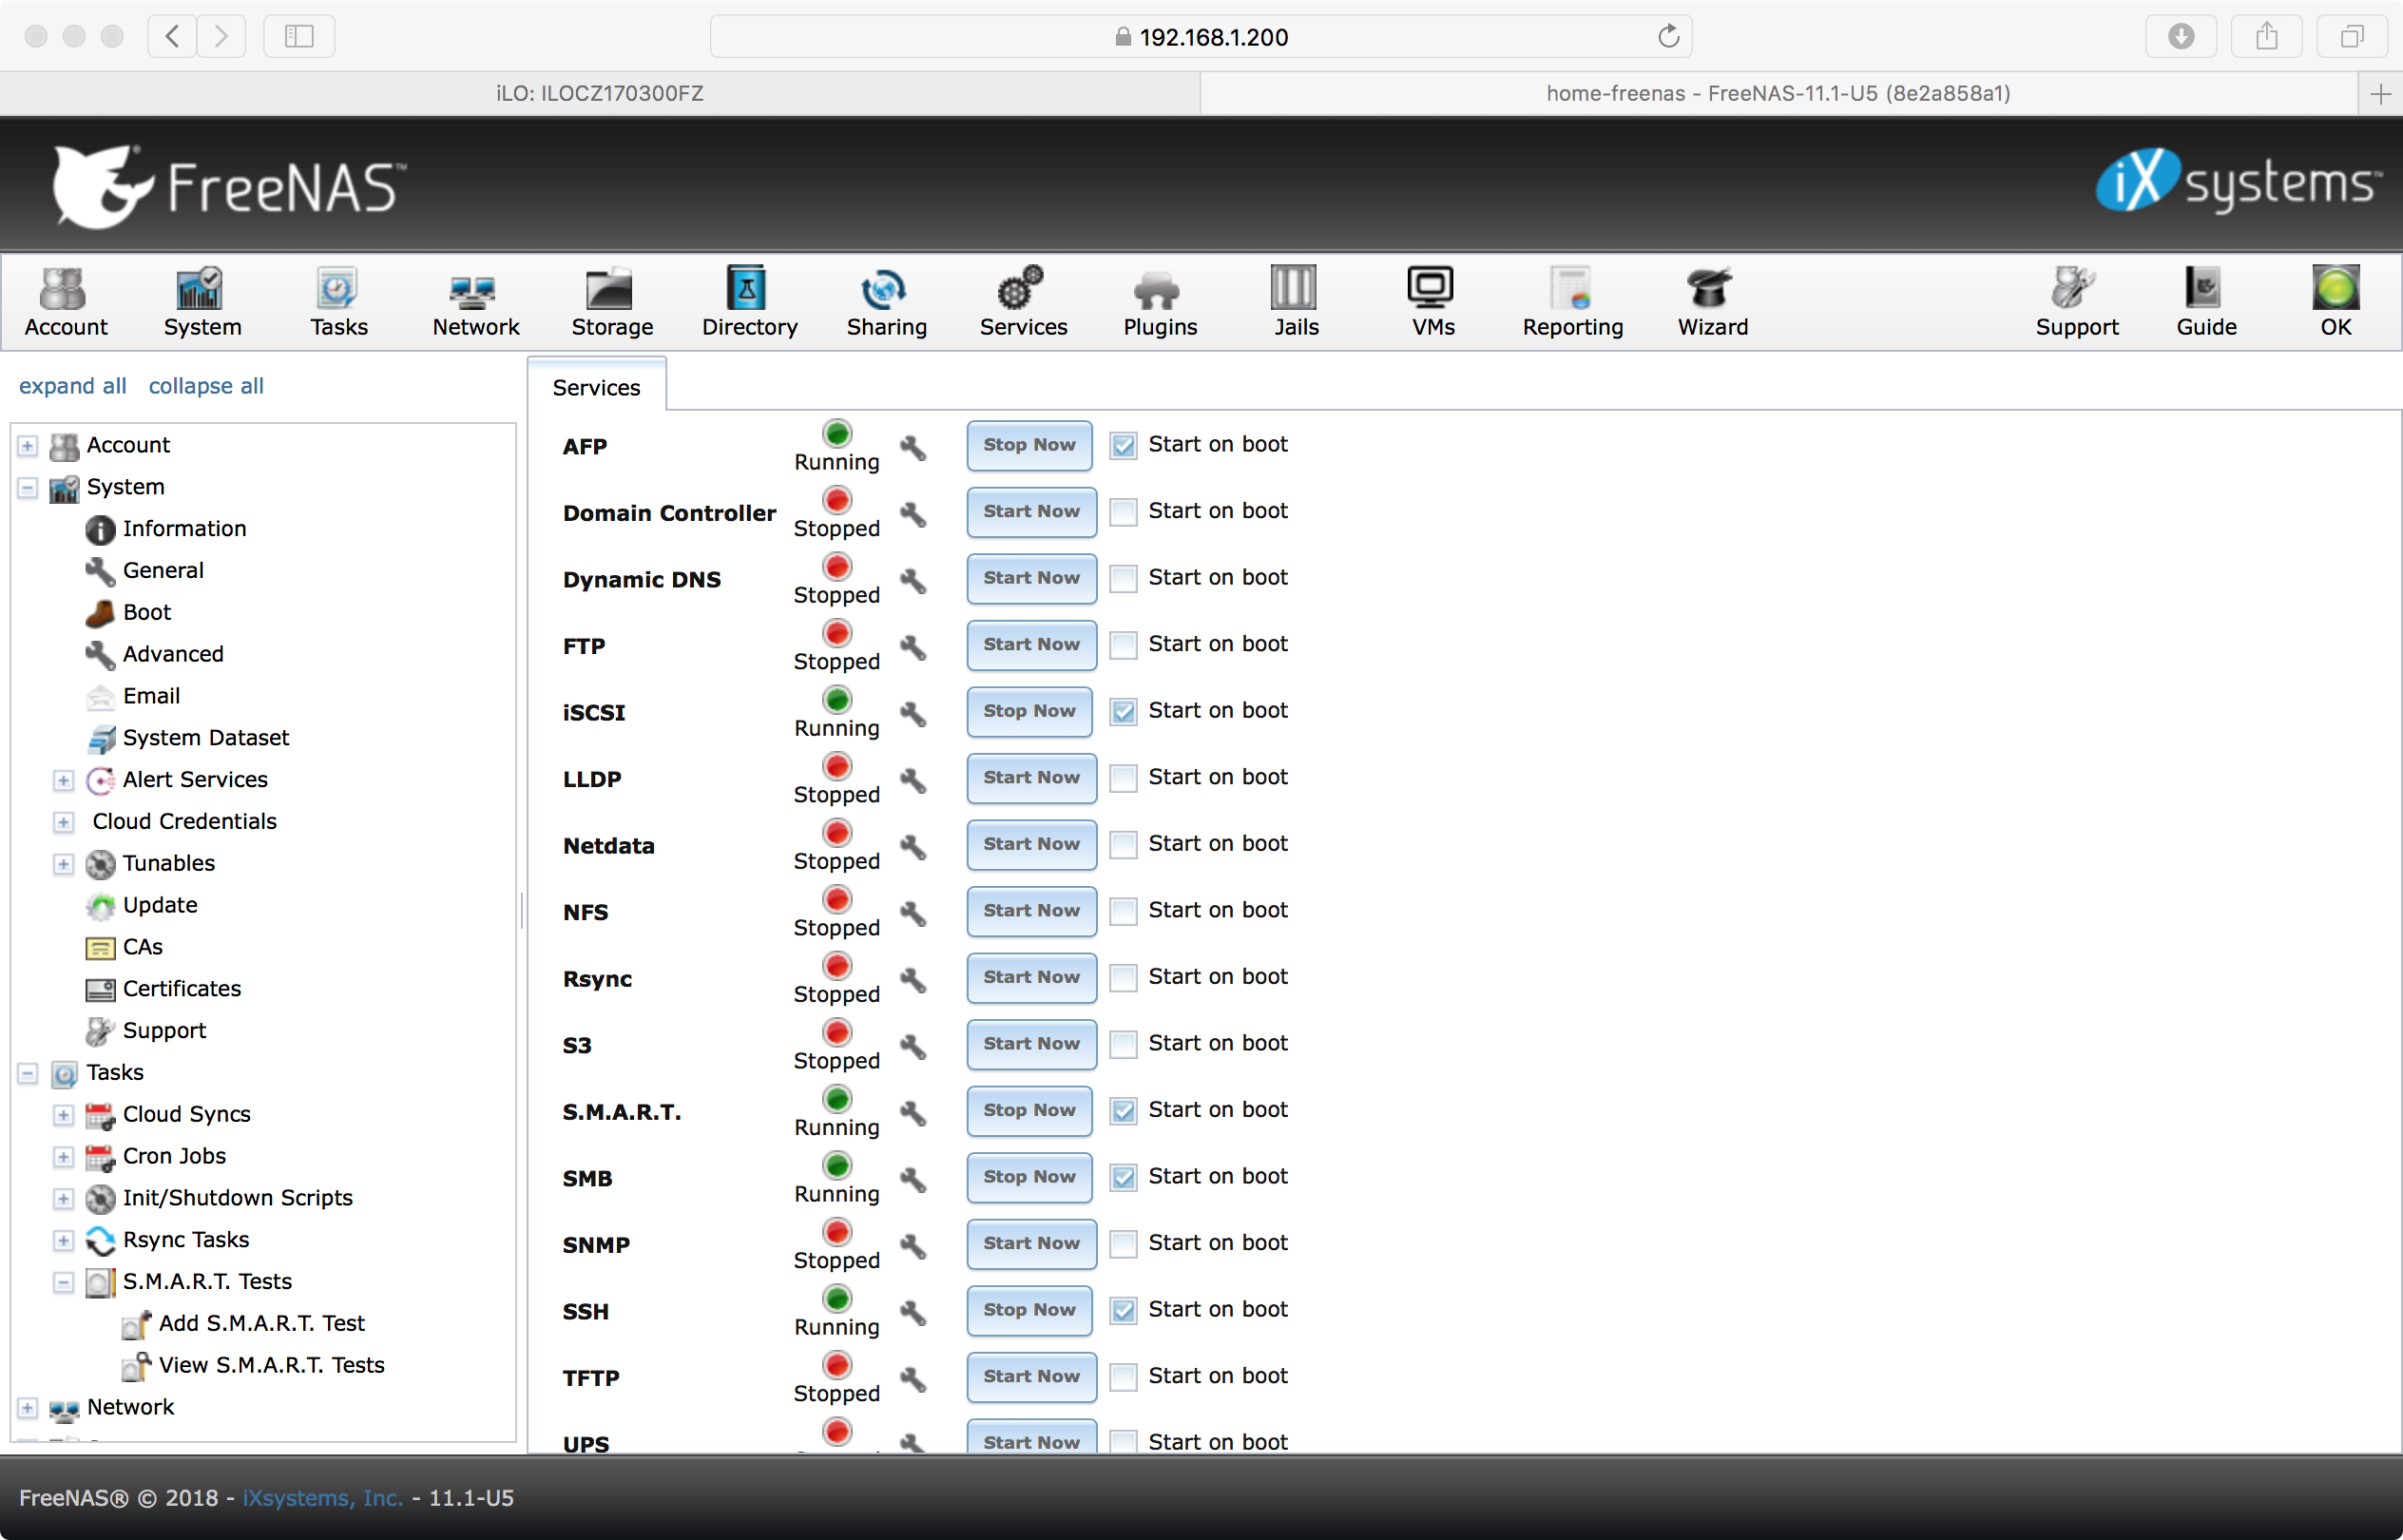Toggle the Safari sidebar button
The height and width of the screenshot is (1540, 2403).
coord(299,37)
